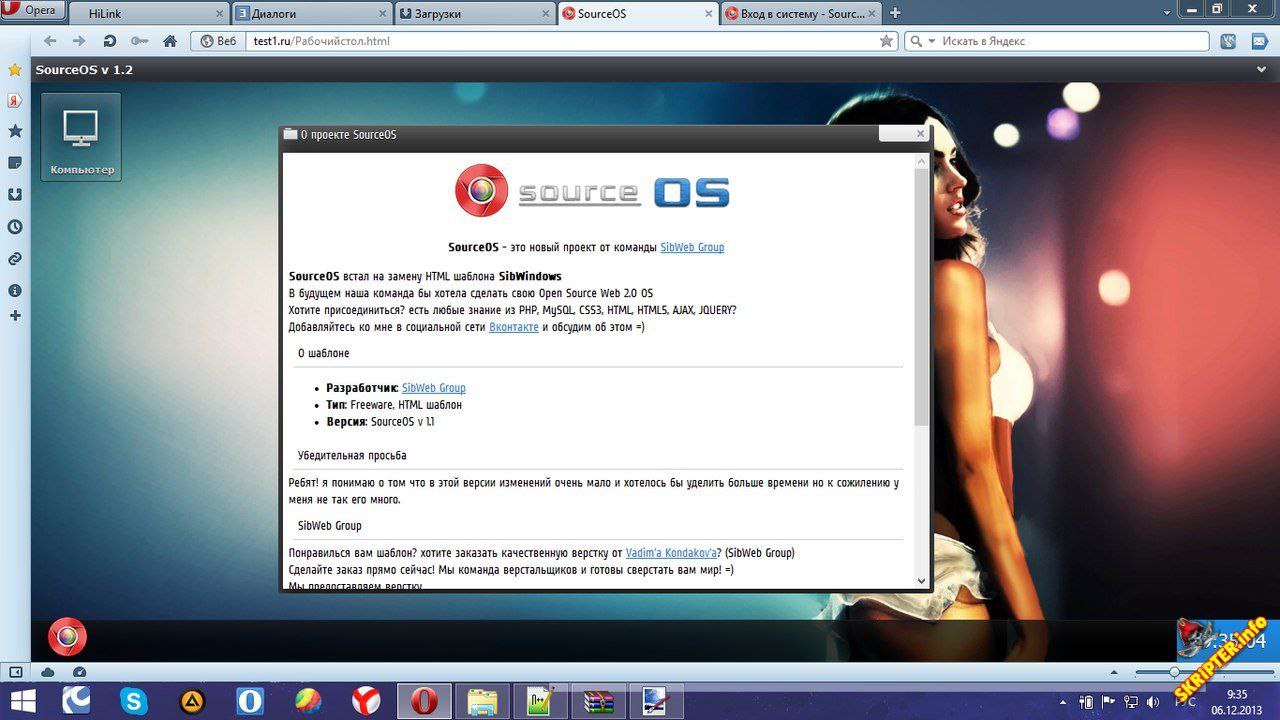Screen dimensions: 1280x720
Task: Close the Загрузки tab
Action: point(544,13)
